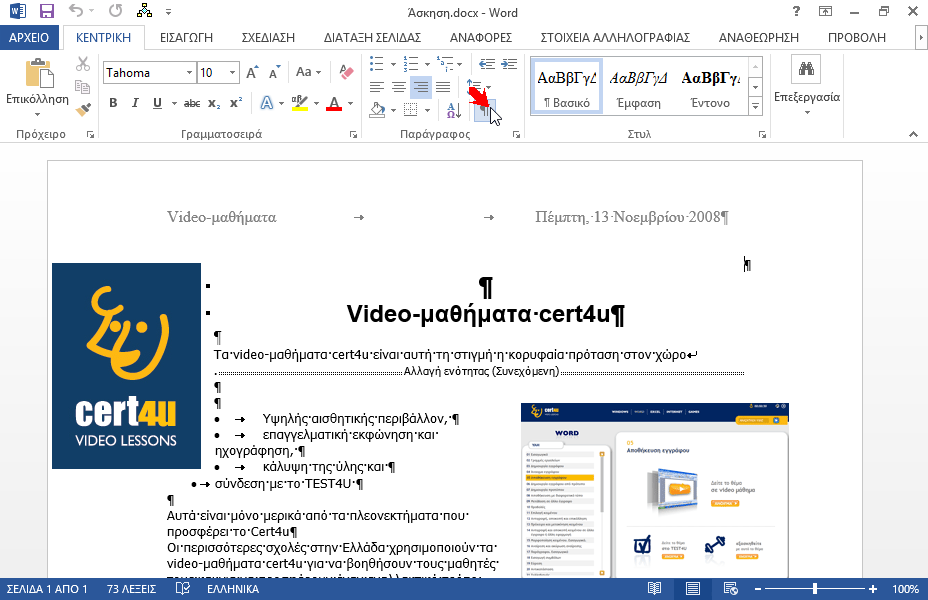928x600 pixels.
Task: Apply red font color (A)
Action: click(x=334, y=104)
